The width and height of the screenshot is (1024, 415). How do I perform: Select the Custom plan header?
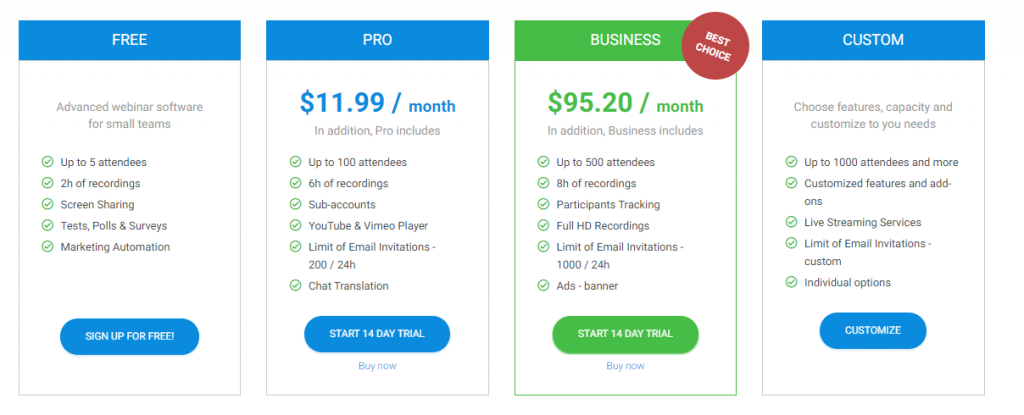coord(873,40)
